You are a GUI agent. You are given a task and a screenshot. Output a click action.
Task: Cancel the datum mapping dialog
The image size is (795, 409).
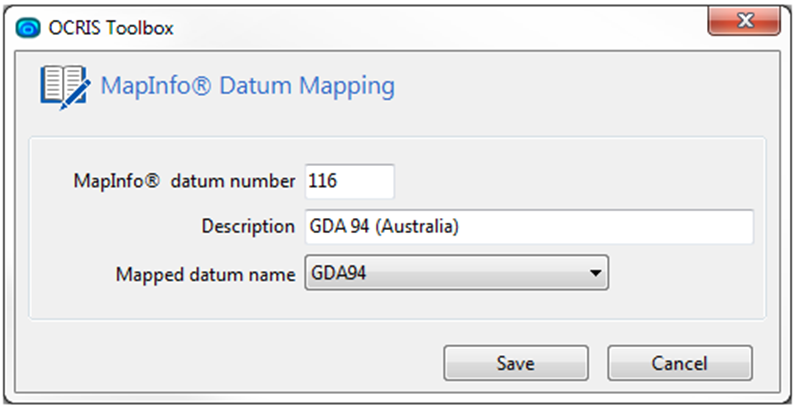pyautogui.click(x=679, y=363)
